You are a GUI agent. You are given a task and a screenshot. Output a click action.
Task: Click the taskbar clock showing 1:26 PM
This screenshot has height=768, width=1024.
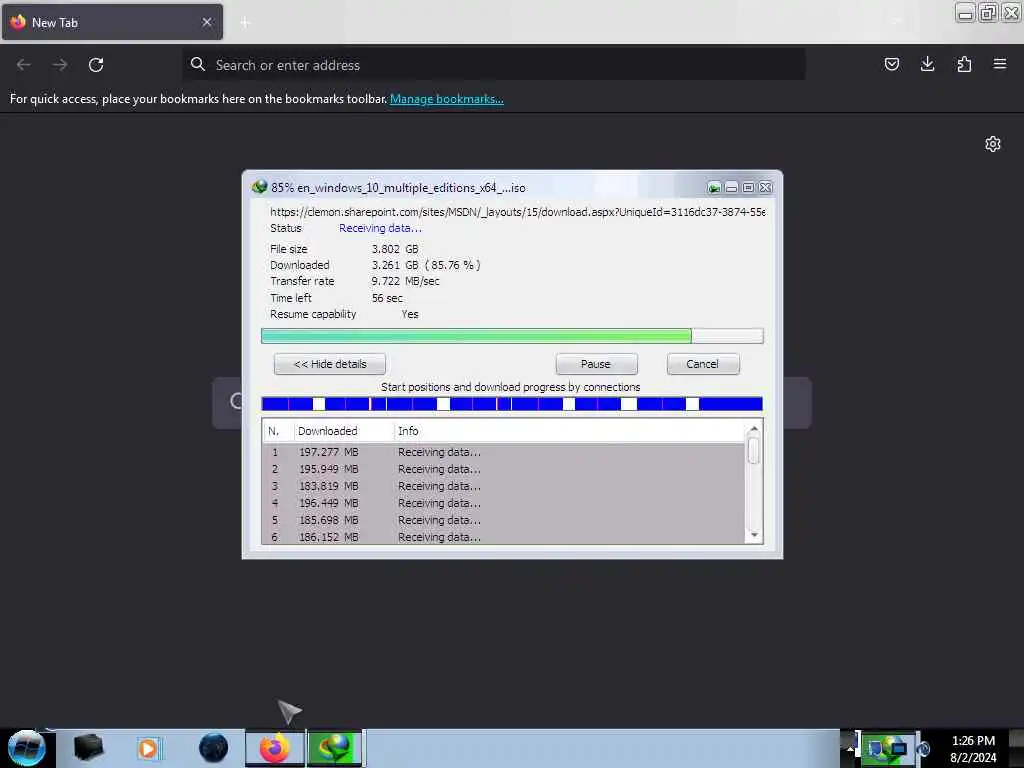[x=973, y=748]
